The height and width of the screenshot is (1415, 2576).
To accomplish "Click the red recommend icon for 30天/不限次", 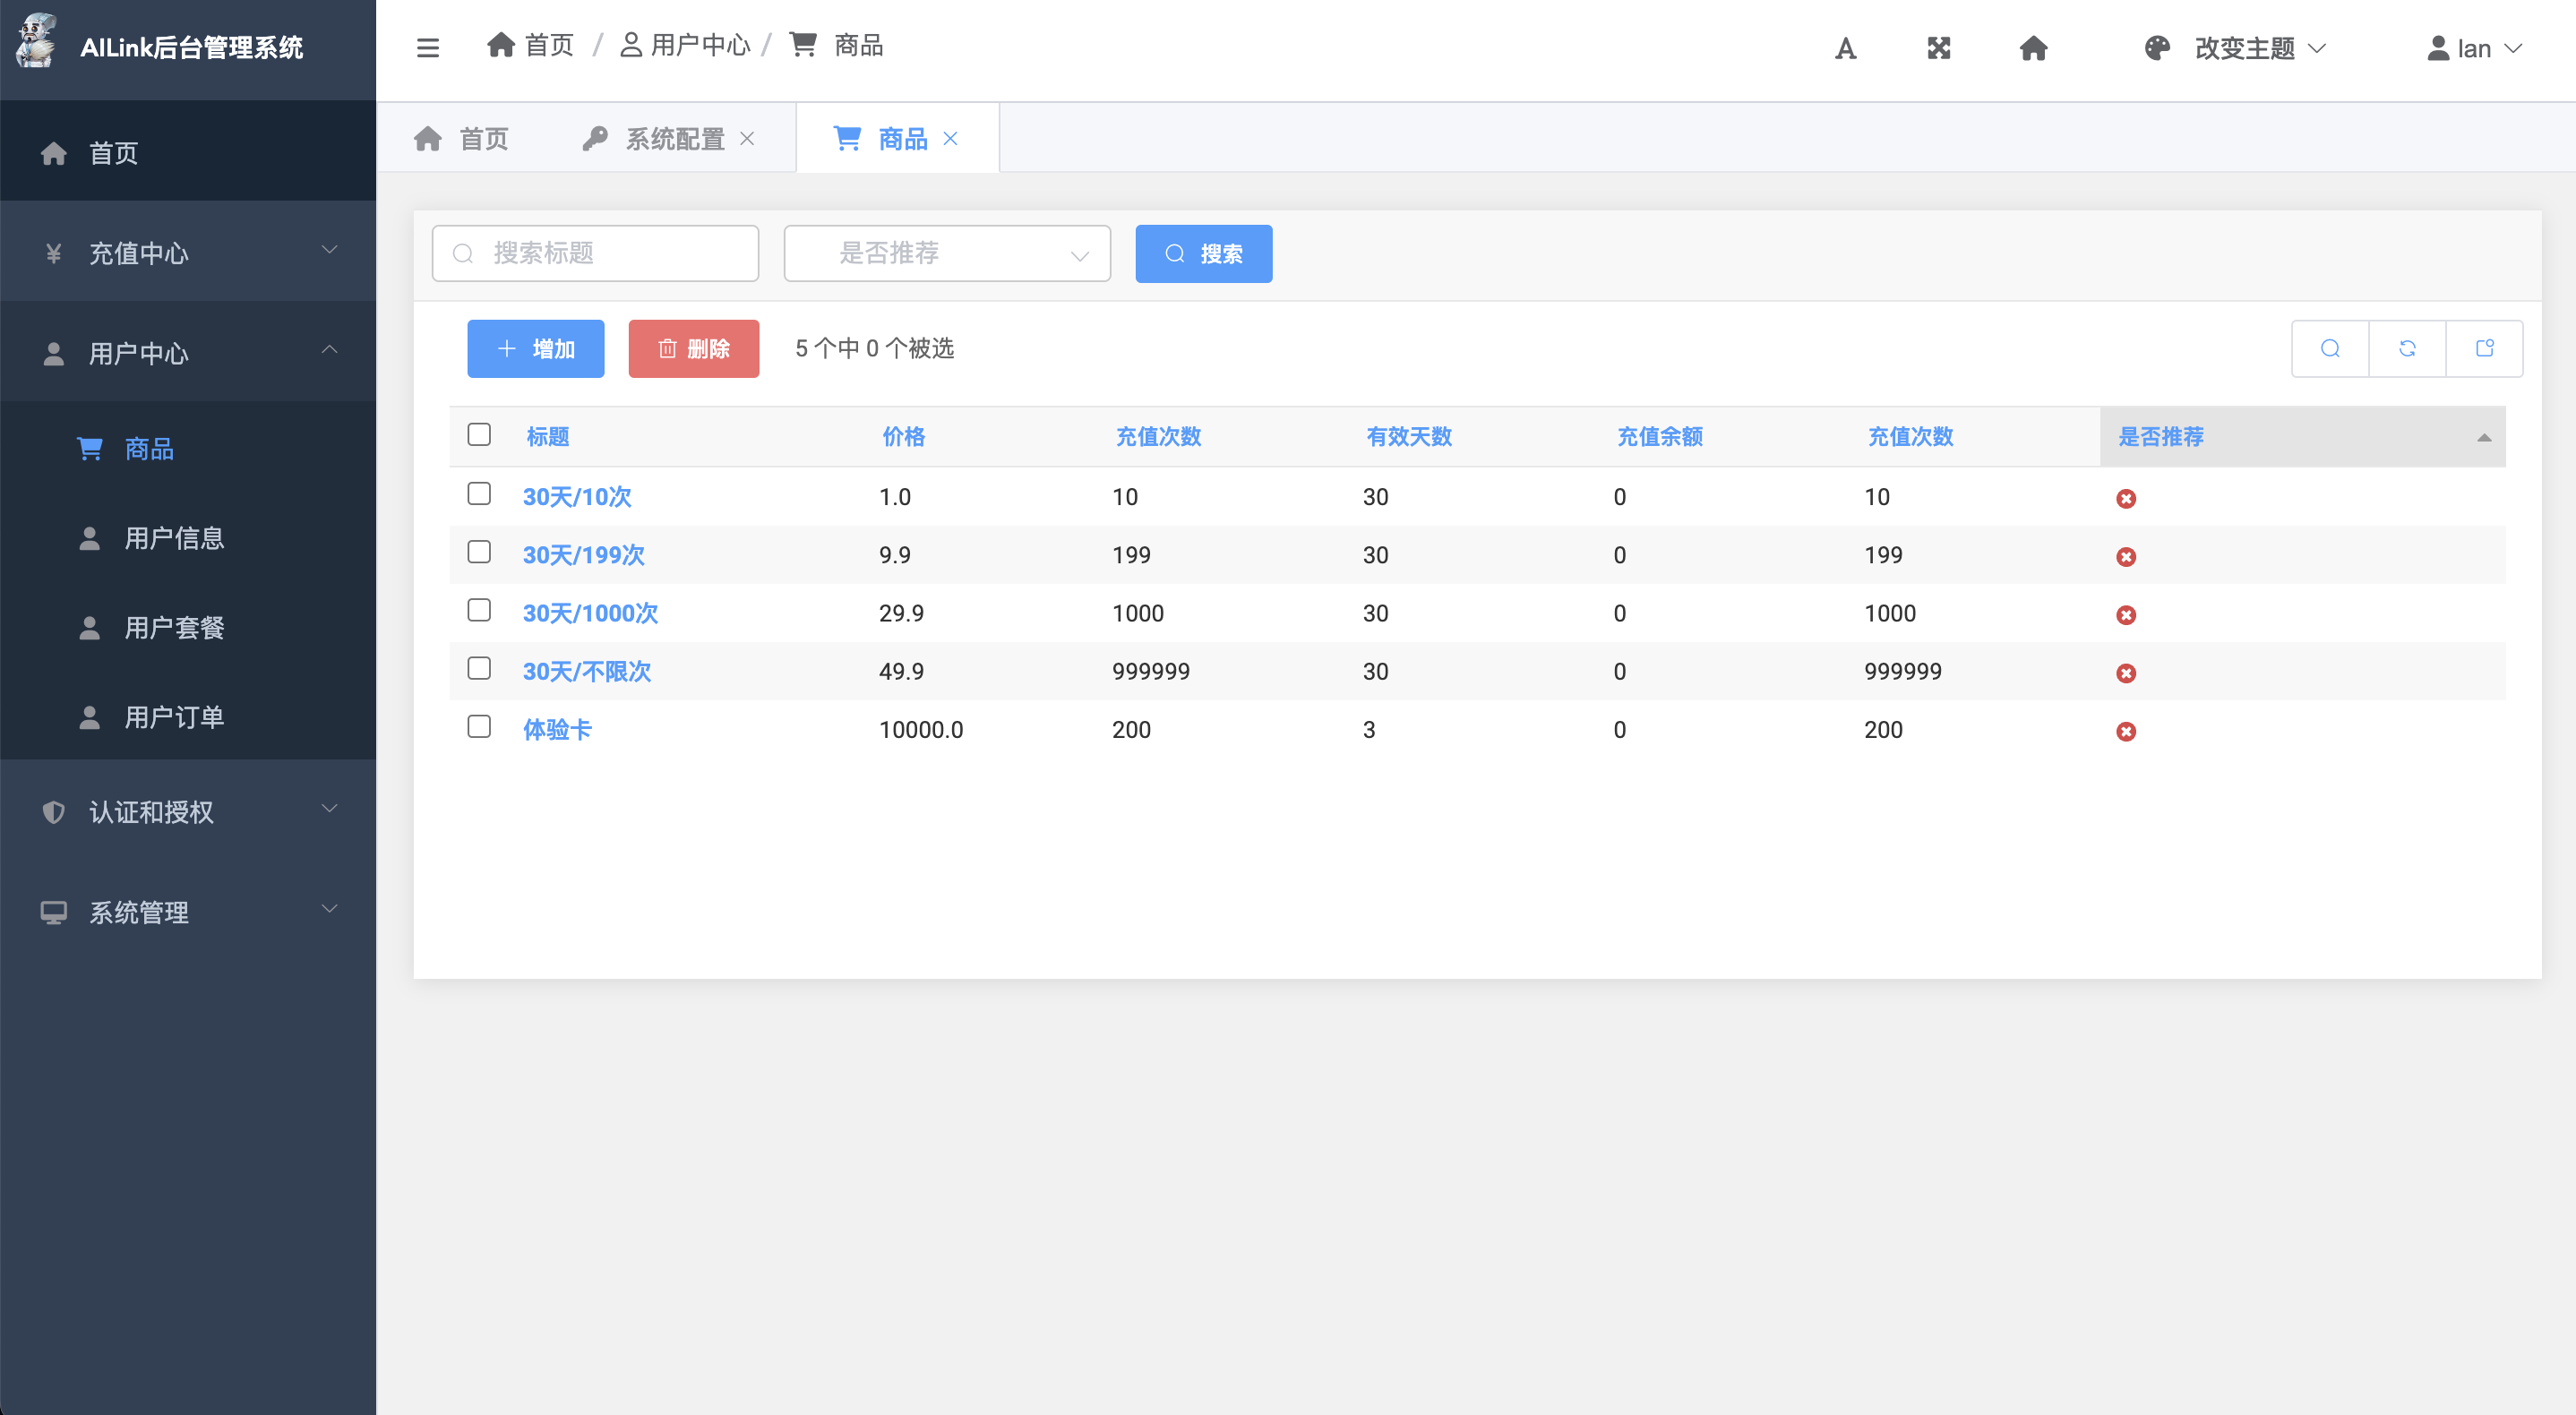I will point(2126,673).
